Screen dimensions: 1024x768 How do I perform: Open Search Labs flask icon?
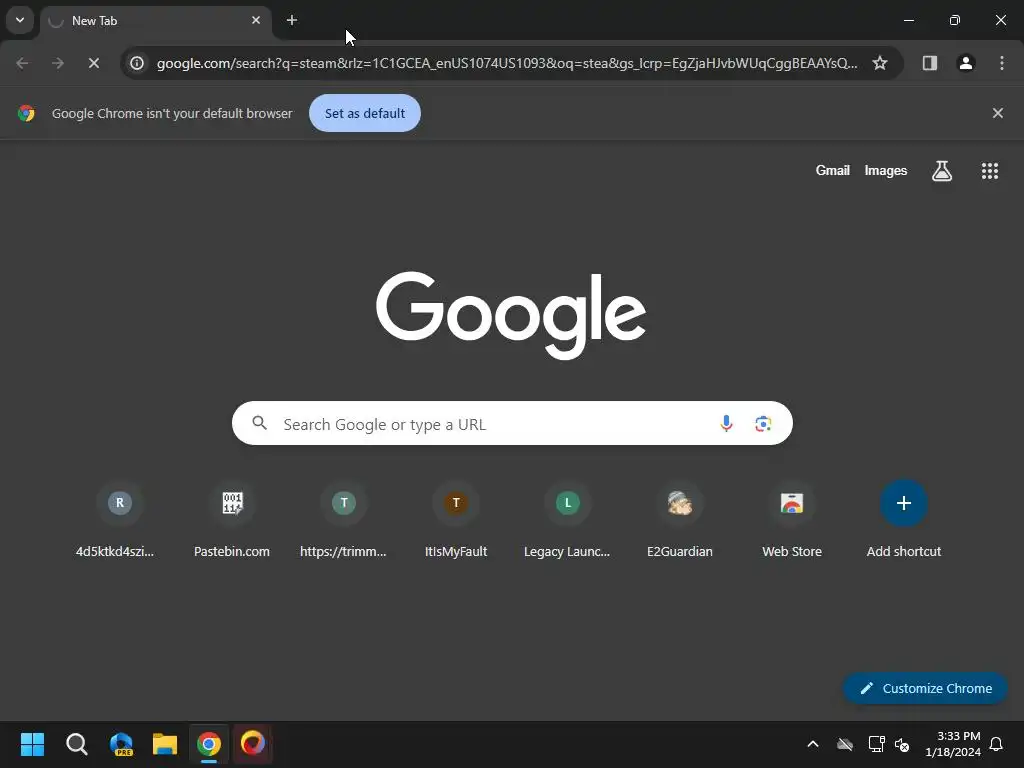pos(942,170)
